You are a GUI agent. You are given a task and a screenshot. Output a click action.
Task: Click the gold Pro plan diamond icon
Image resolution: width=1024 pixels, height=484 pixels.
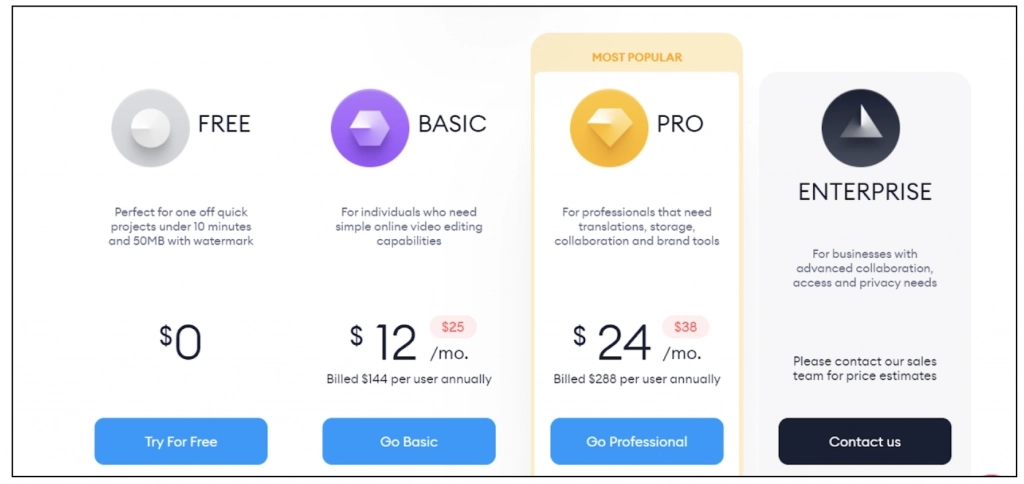tap(608, 127)
